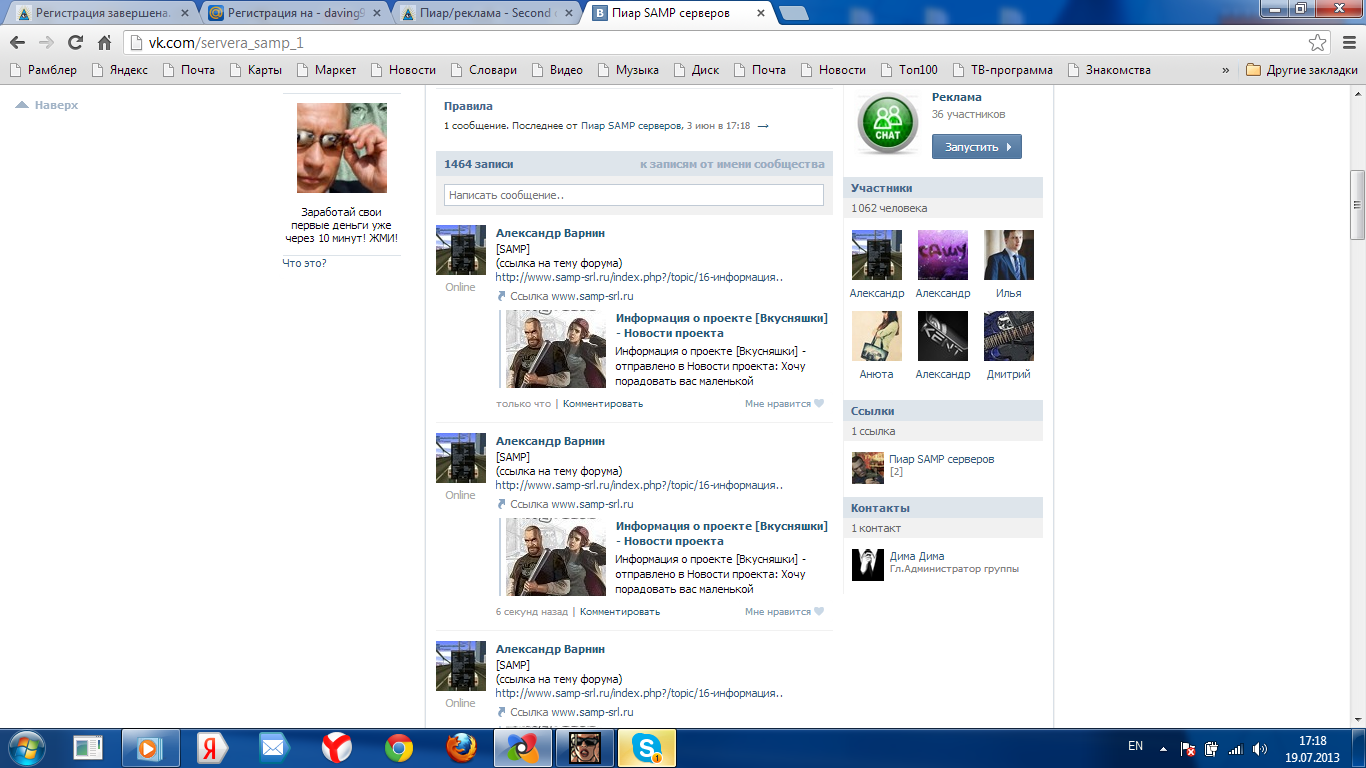1366x768 pixels.
Task: Open the Топ100 bookmark
Action: [x=909, y=70]
